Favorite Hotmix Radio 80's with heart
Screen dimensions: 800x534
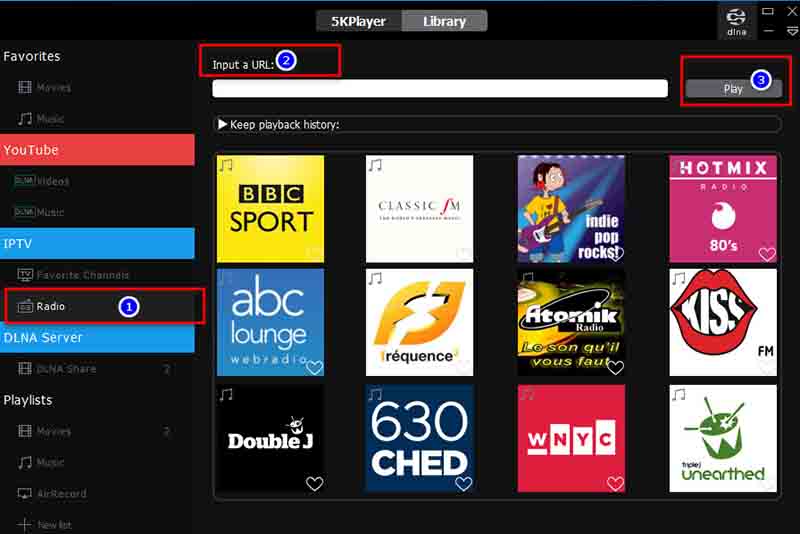(x=767, y=253)
